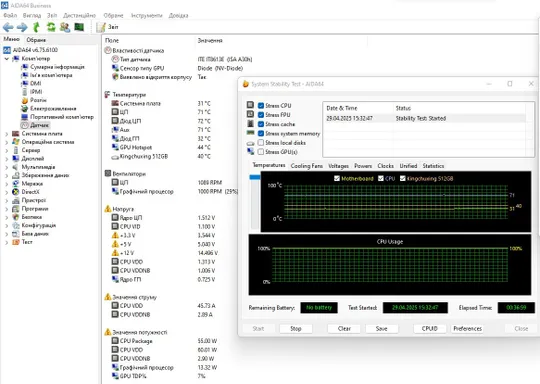This screenshot has height=384, width=540.
Task: Stop the stability test with Stop button
Action: 296,329
